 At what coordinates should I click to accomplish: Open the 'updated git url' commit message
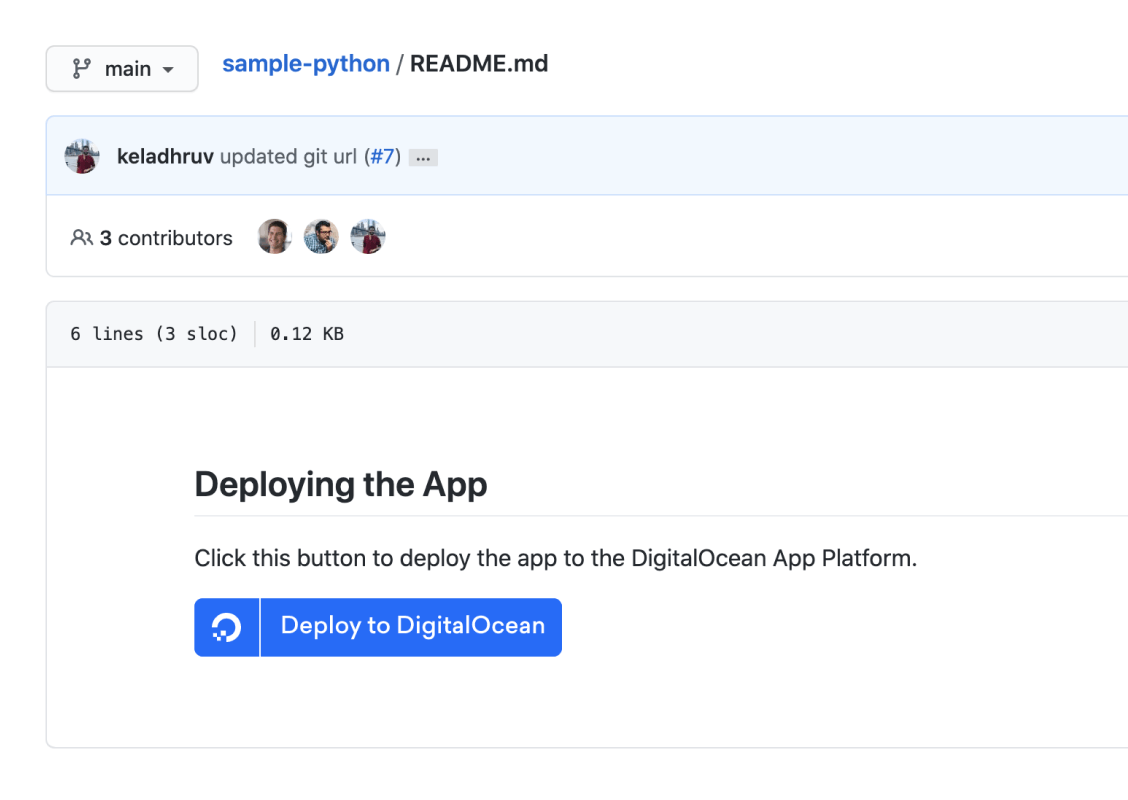coord(288,157)
